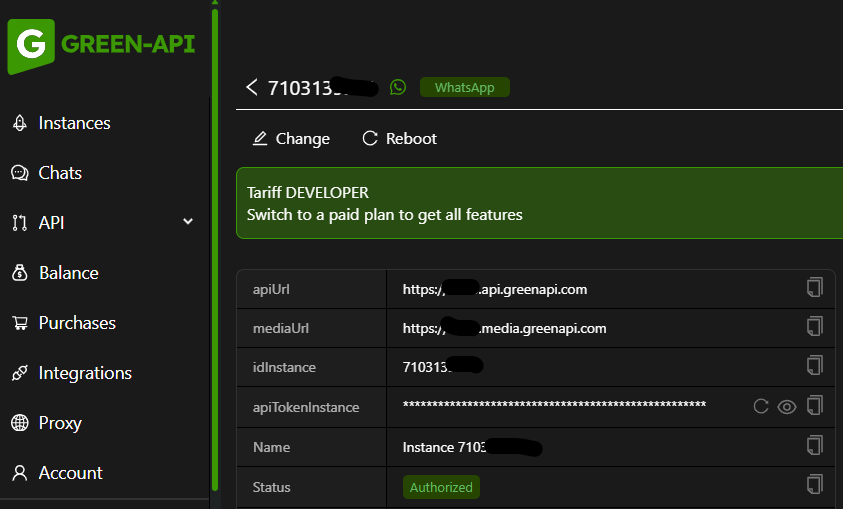Screen dimensions: 843x509
Task: Reboot the instance
Action: click(400, 139)
